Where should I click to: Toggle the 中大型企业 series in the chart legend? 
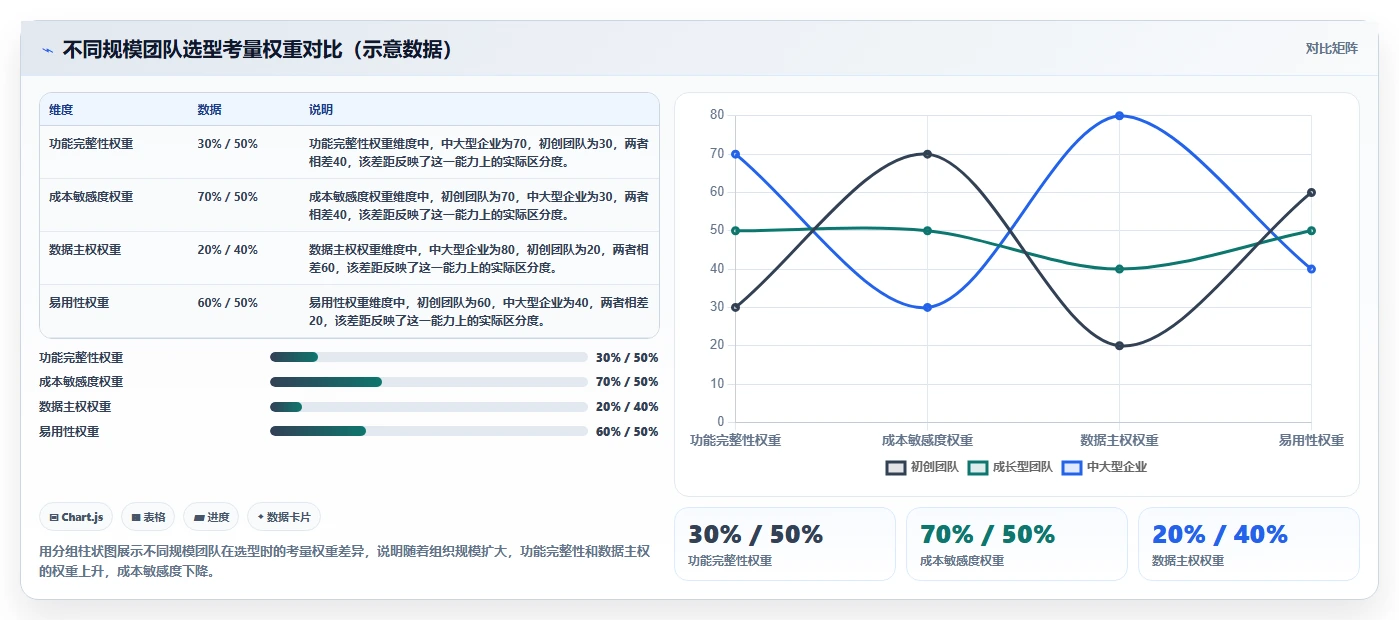click(x=1104, y=467)
